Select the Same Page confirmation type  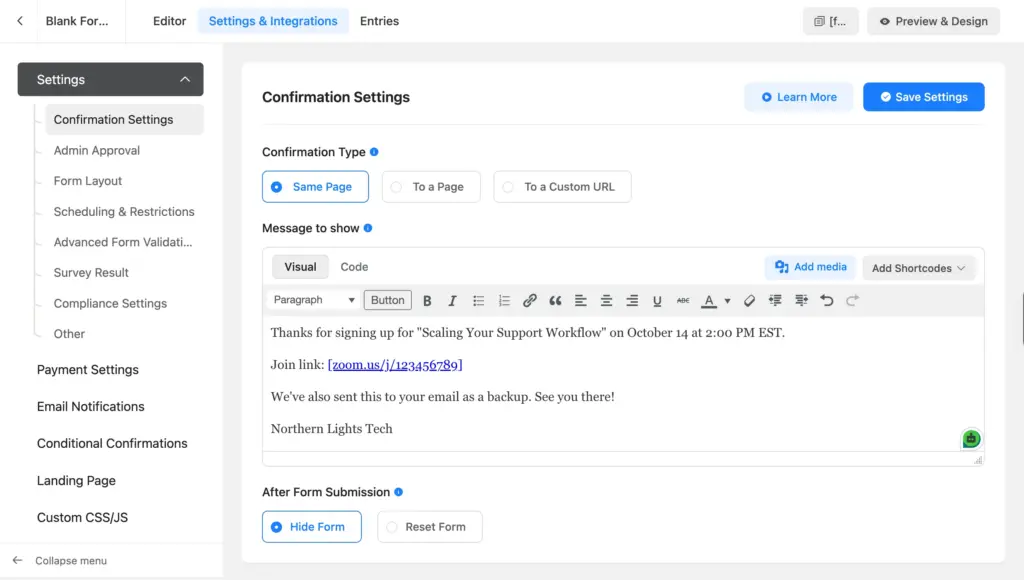[315, 187]
